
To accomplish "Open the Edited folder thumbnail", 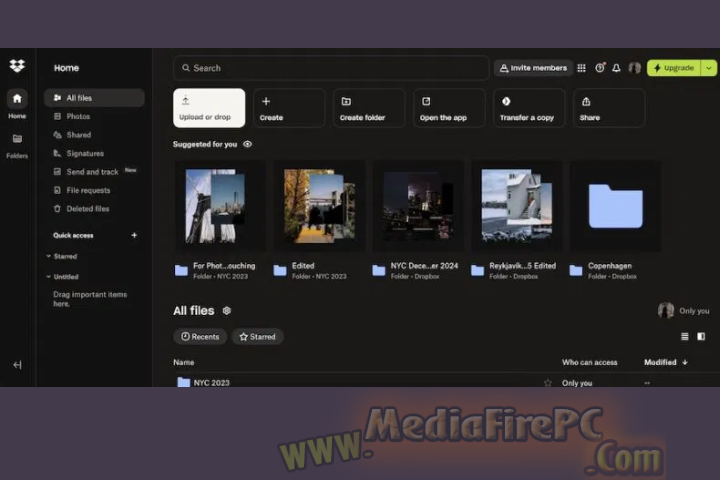I will (320, 206).
